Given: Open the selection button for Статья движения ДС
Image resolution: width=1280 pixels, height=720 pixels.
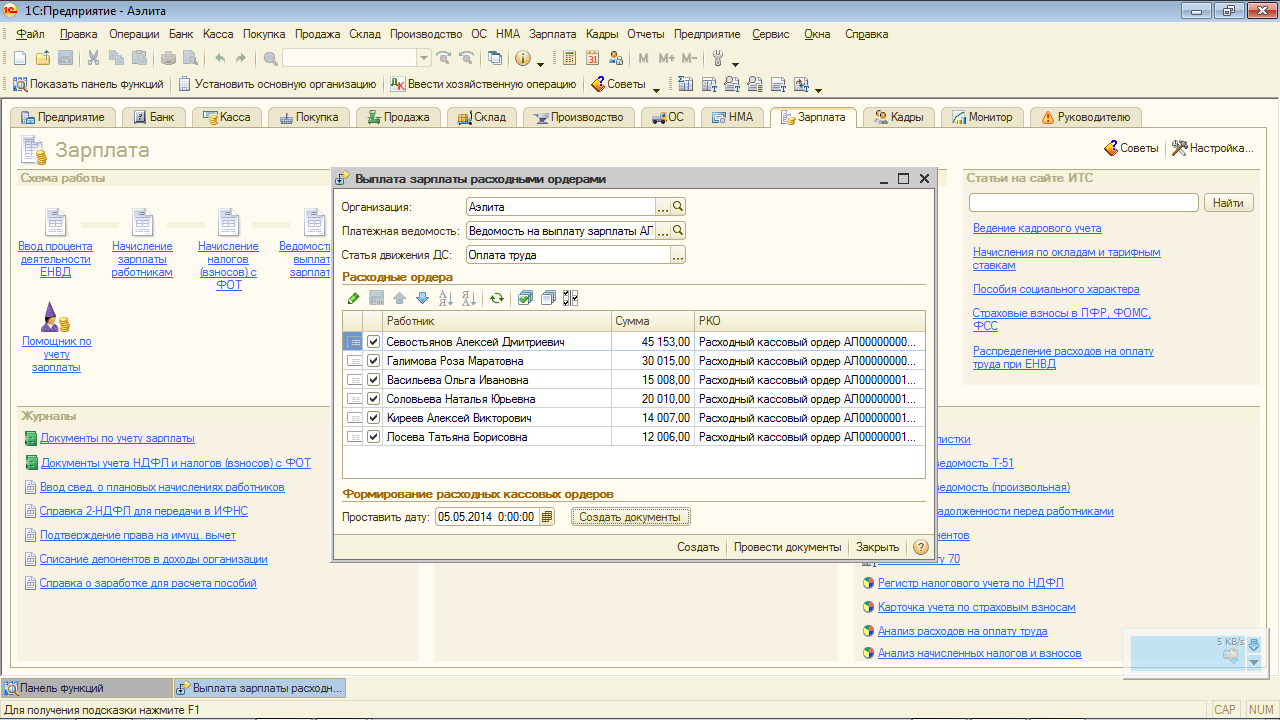Looking at the screenshot, I should (678, 255).
